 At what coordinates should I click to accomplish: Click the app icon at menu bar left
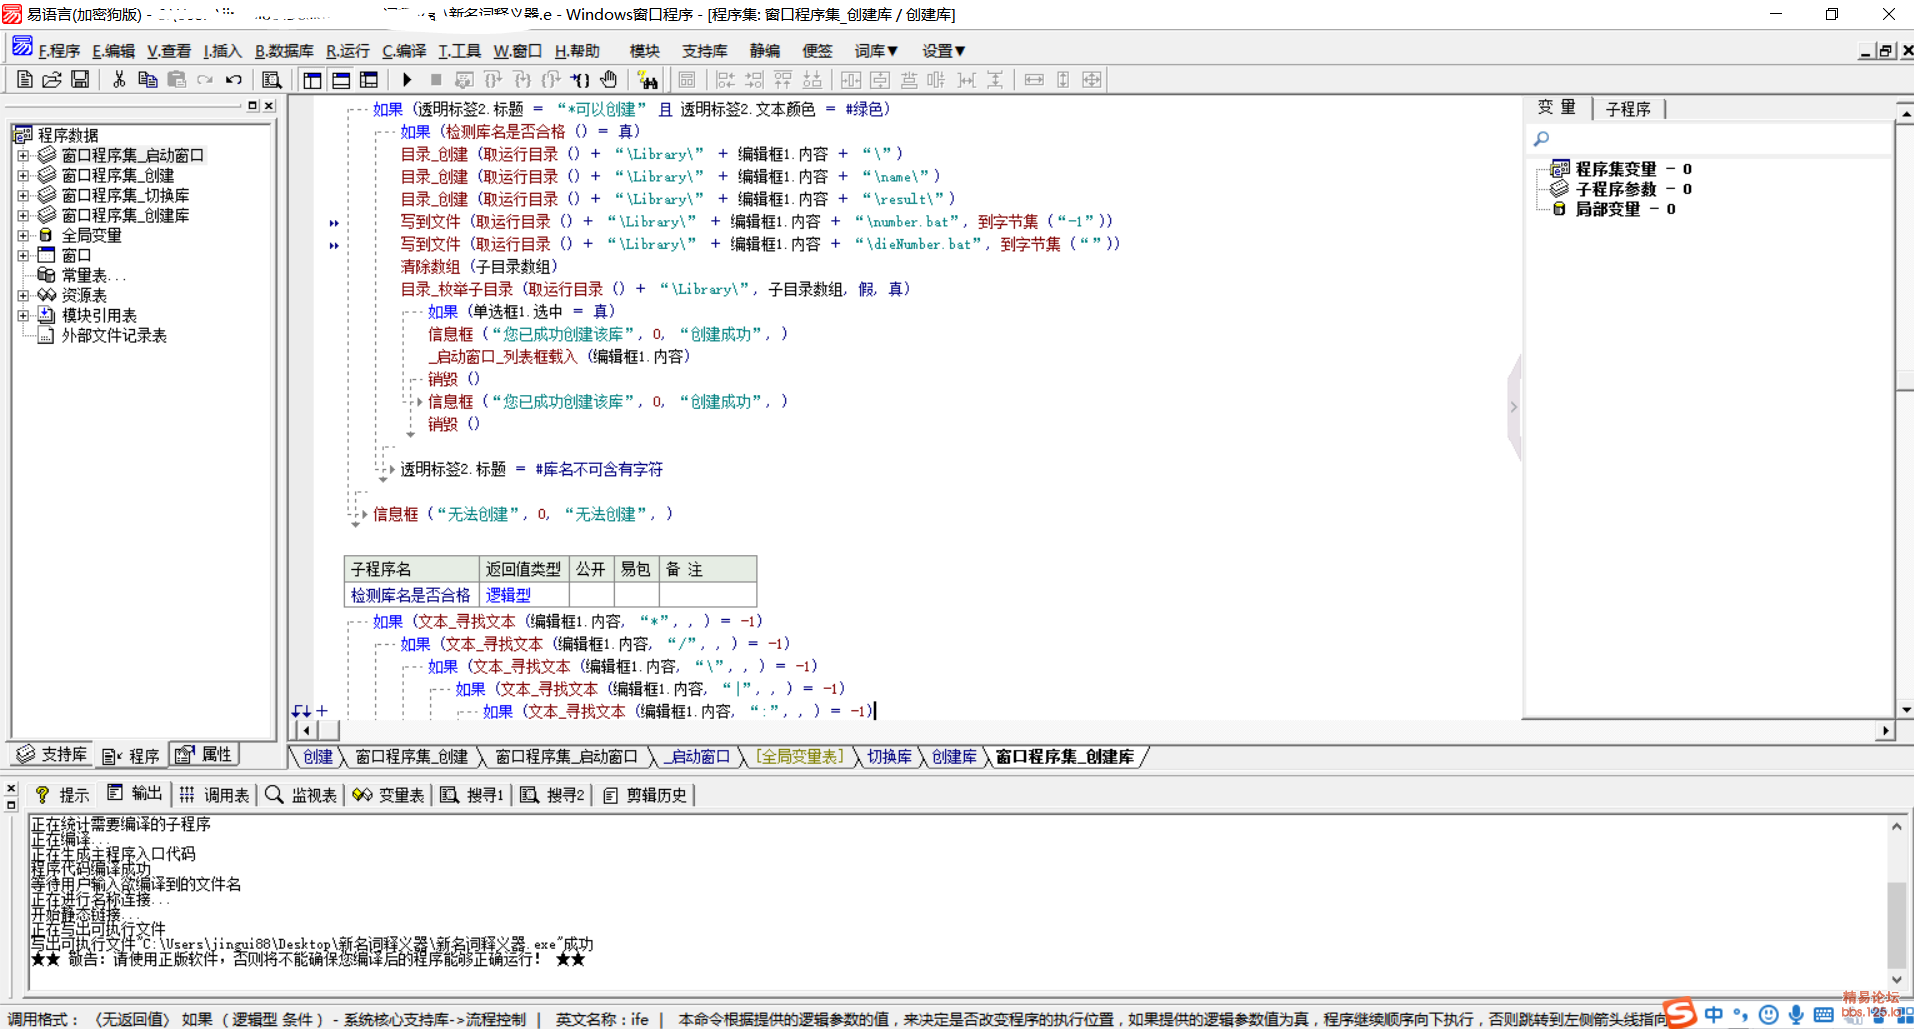(22, 47)
